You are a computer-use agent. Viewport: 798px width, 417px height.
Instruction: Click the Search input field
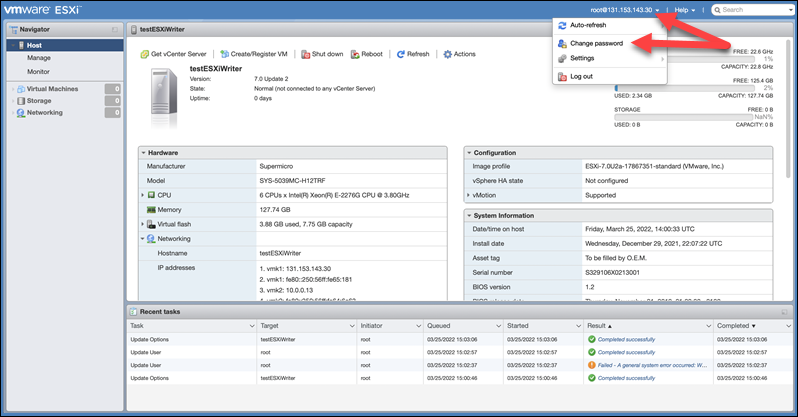point(753,10)
